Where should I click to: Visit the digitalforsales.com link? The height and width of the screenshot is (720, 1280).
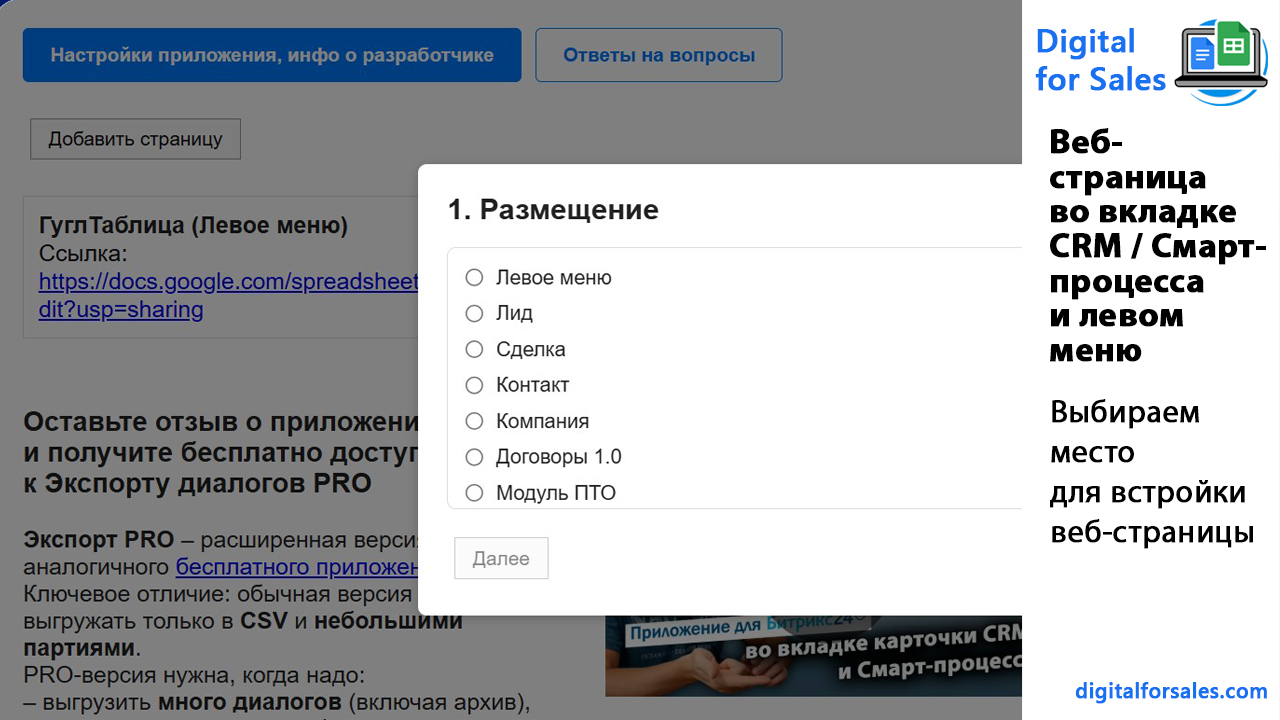1171,691
